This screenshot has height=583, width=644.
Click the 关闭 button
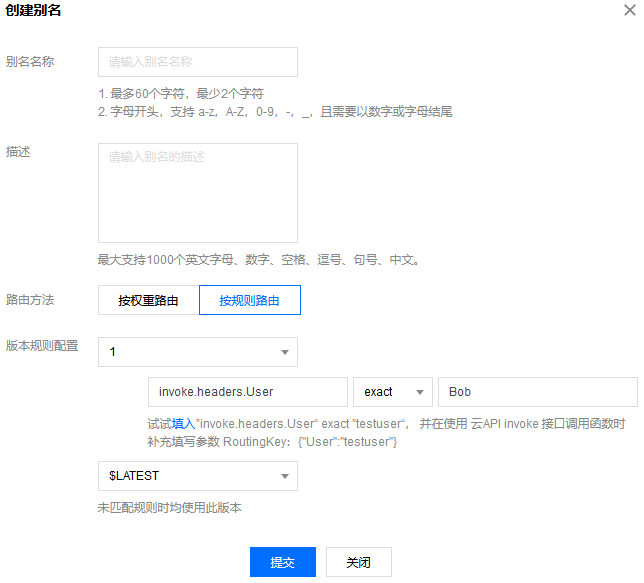[x=358, y=562]
